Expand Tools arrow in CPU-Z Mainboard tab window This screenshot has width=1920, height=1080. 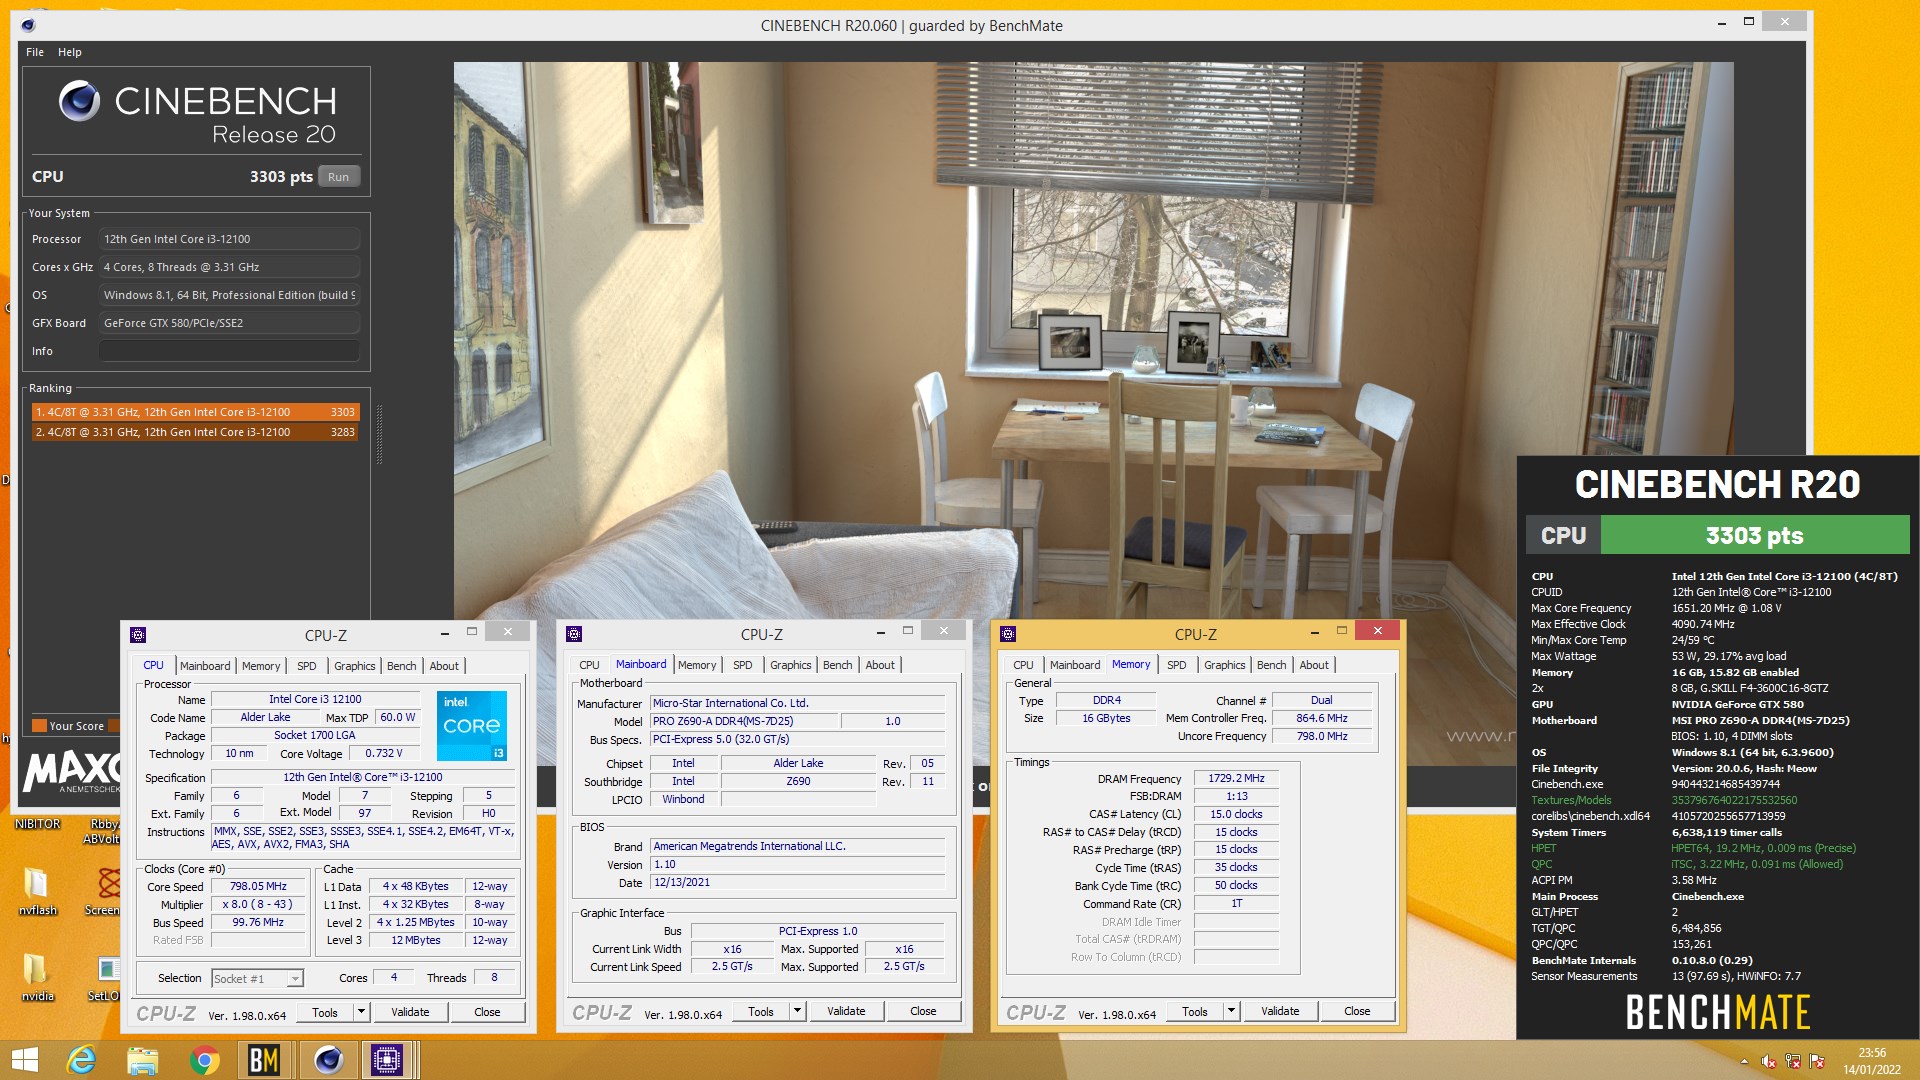point(798,1011)
